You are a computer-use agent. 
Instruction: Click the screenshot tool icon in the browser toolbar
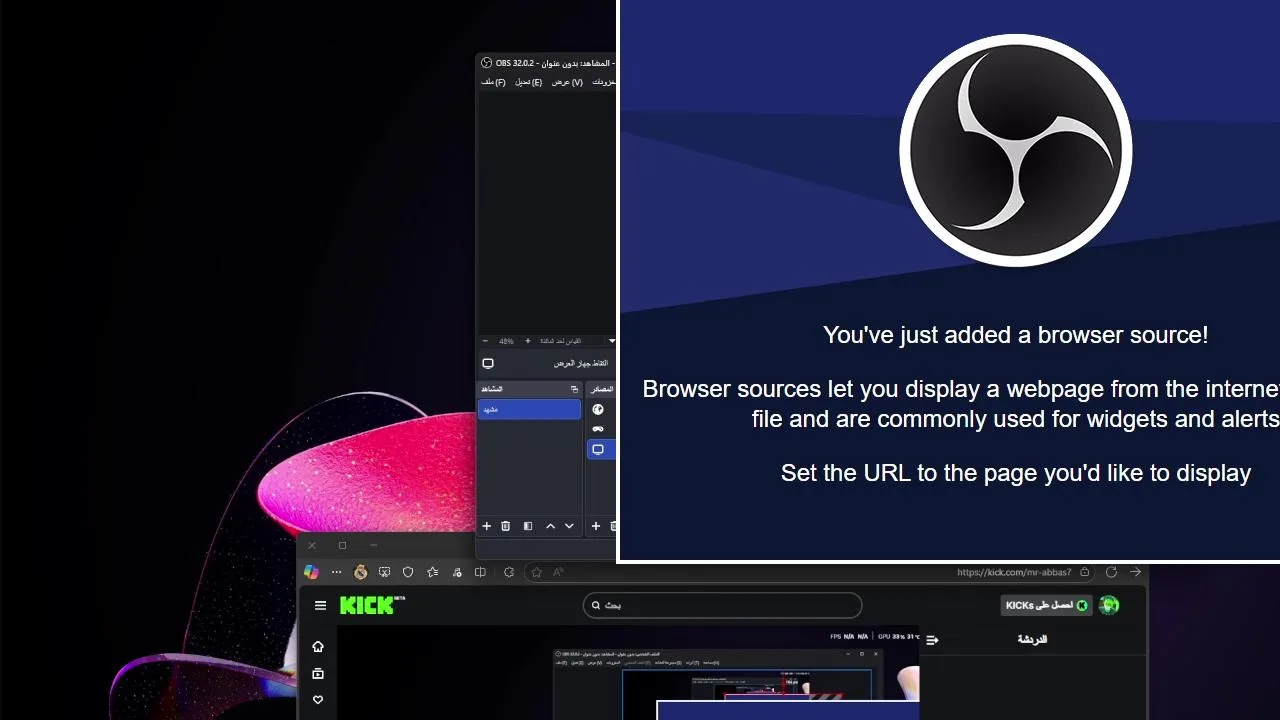point(384,572)
